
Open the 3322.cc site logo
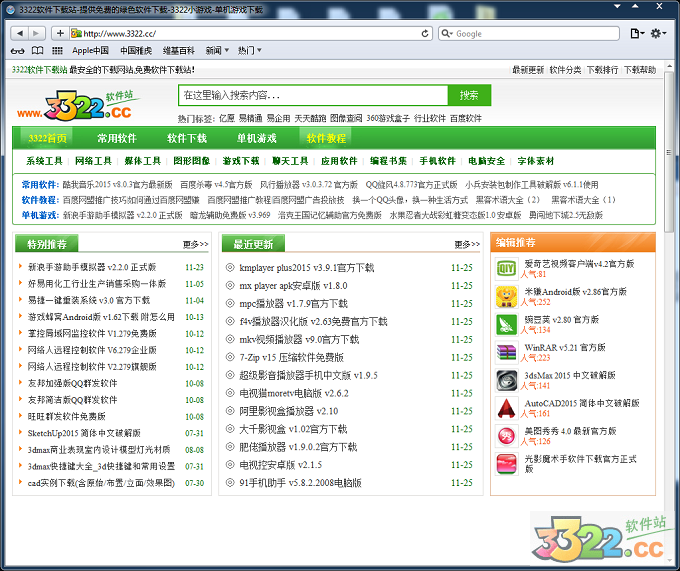click(x=78, y=104)
